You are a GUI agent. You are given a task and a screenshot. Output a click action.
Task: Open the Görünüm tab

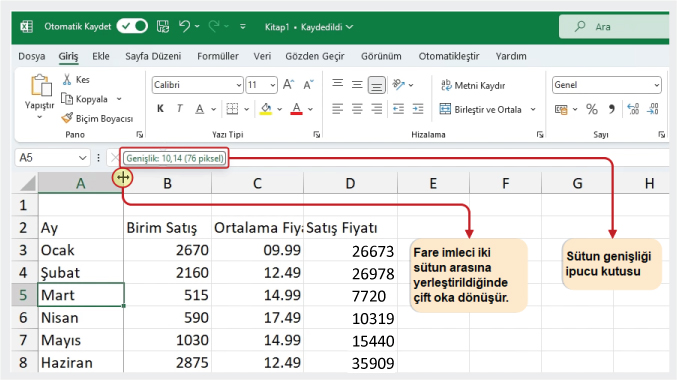381,56
